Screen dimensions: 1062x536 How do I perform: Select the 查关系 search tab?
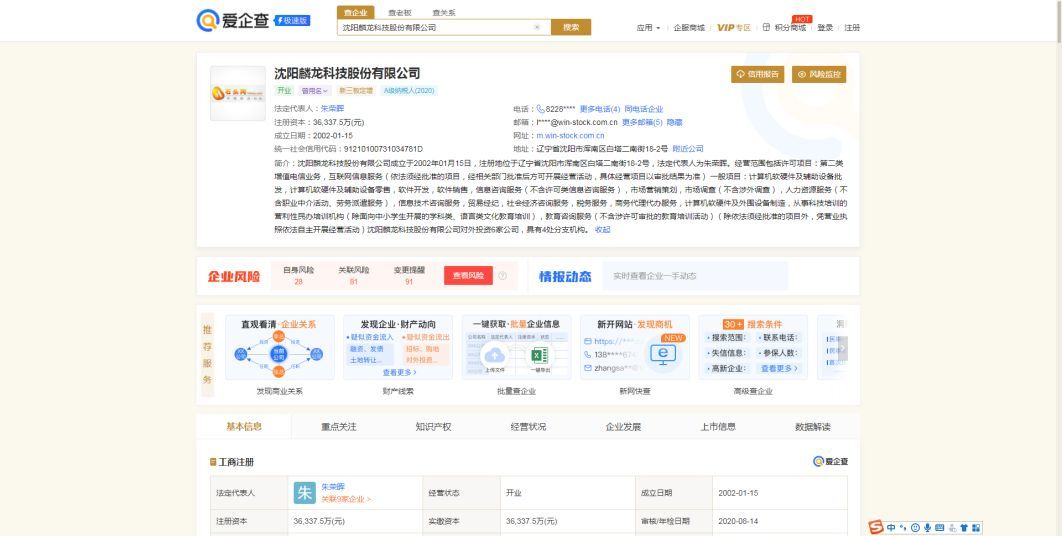[444, 12]
